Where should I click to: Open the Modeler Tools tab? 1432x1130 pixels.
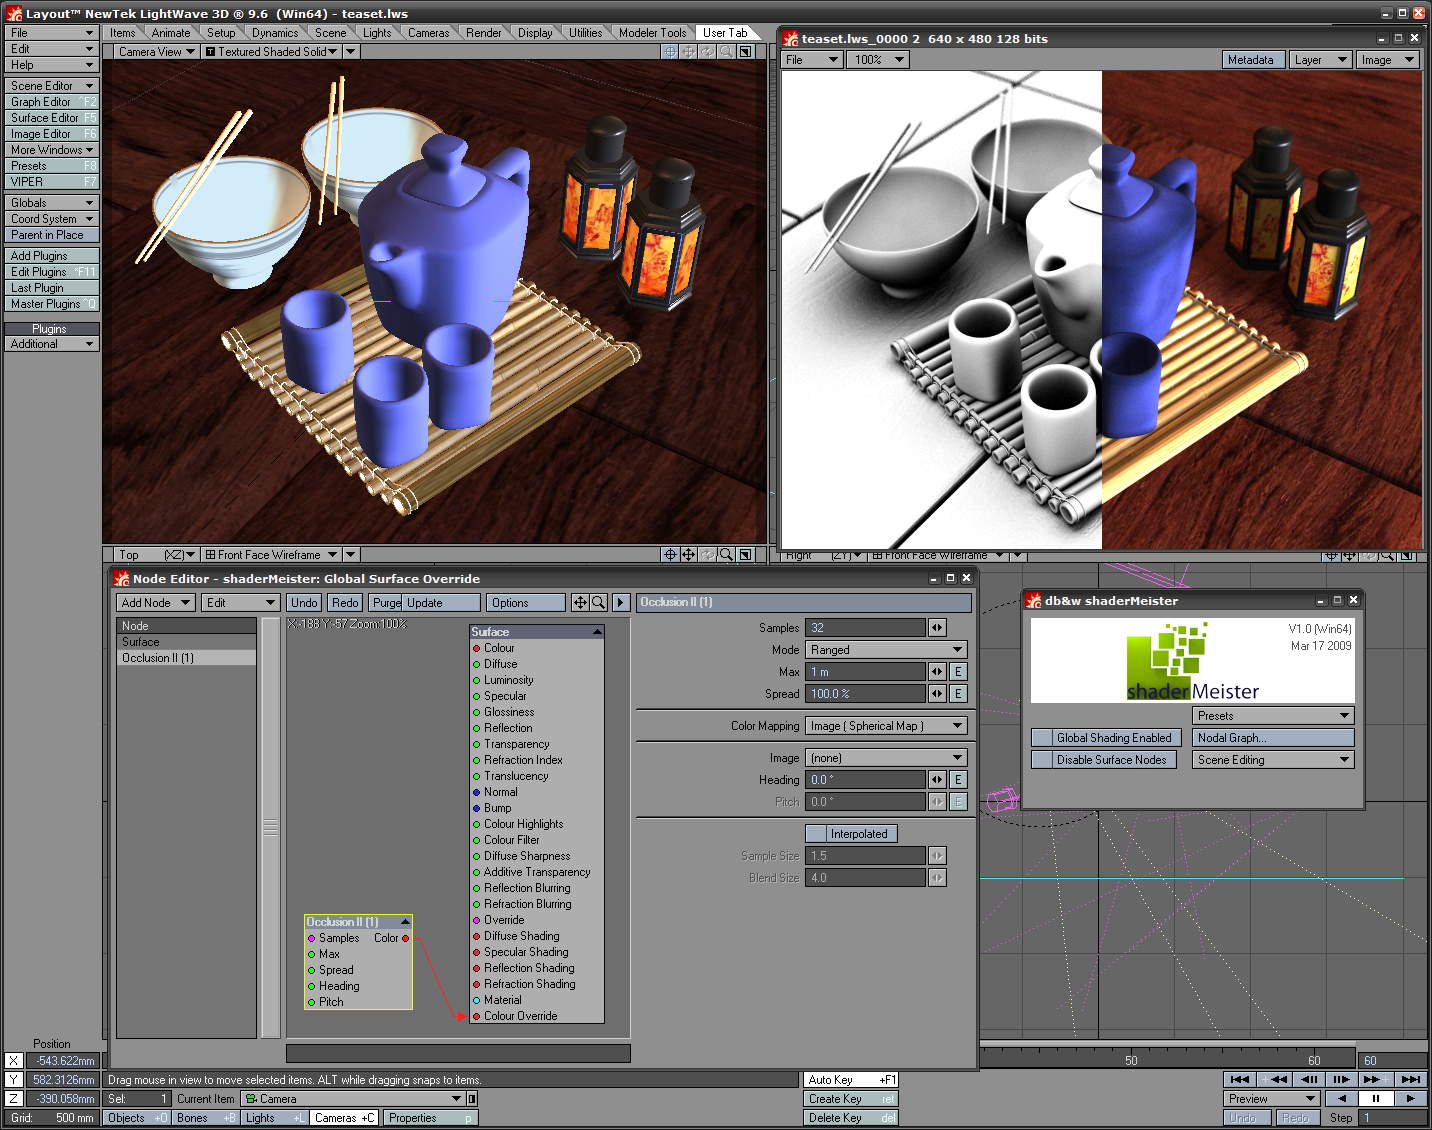[x=652, y=33]
